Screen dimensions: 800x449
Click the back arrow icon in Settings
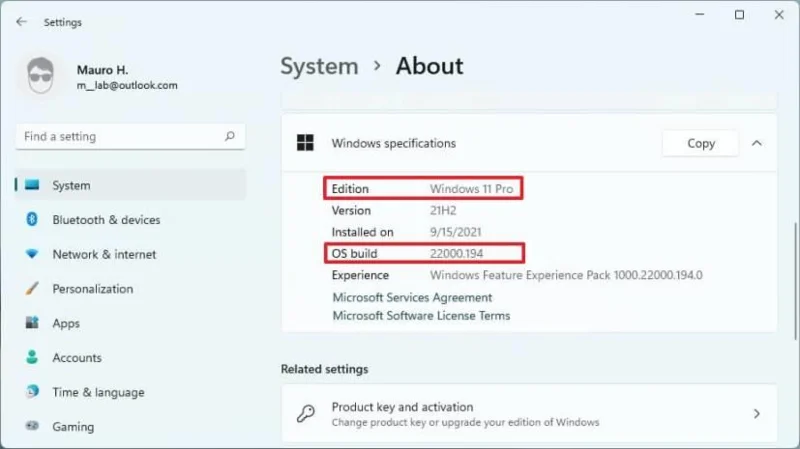click(x=21, y=22)
